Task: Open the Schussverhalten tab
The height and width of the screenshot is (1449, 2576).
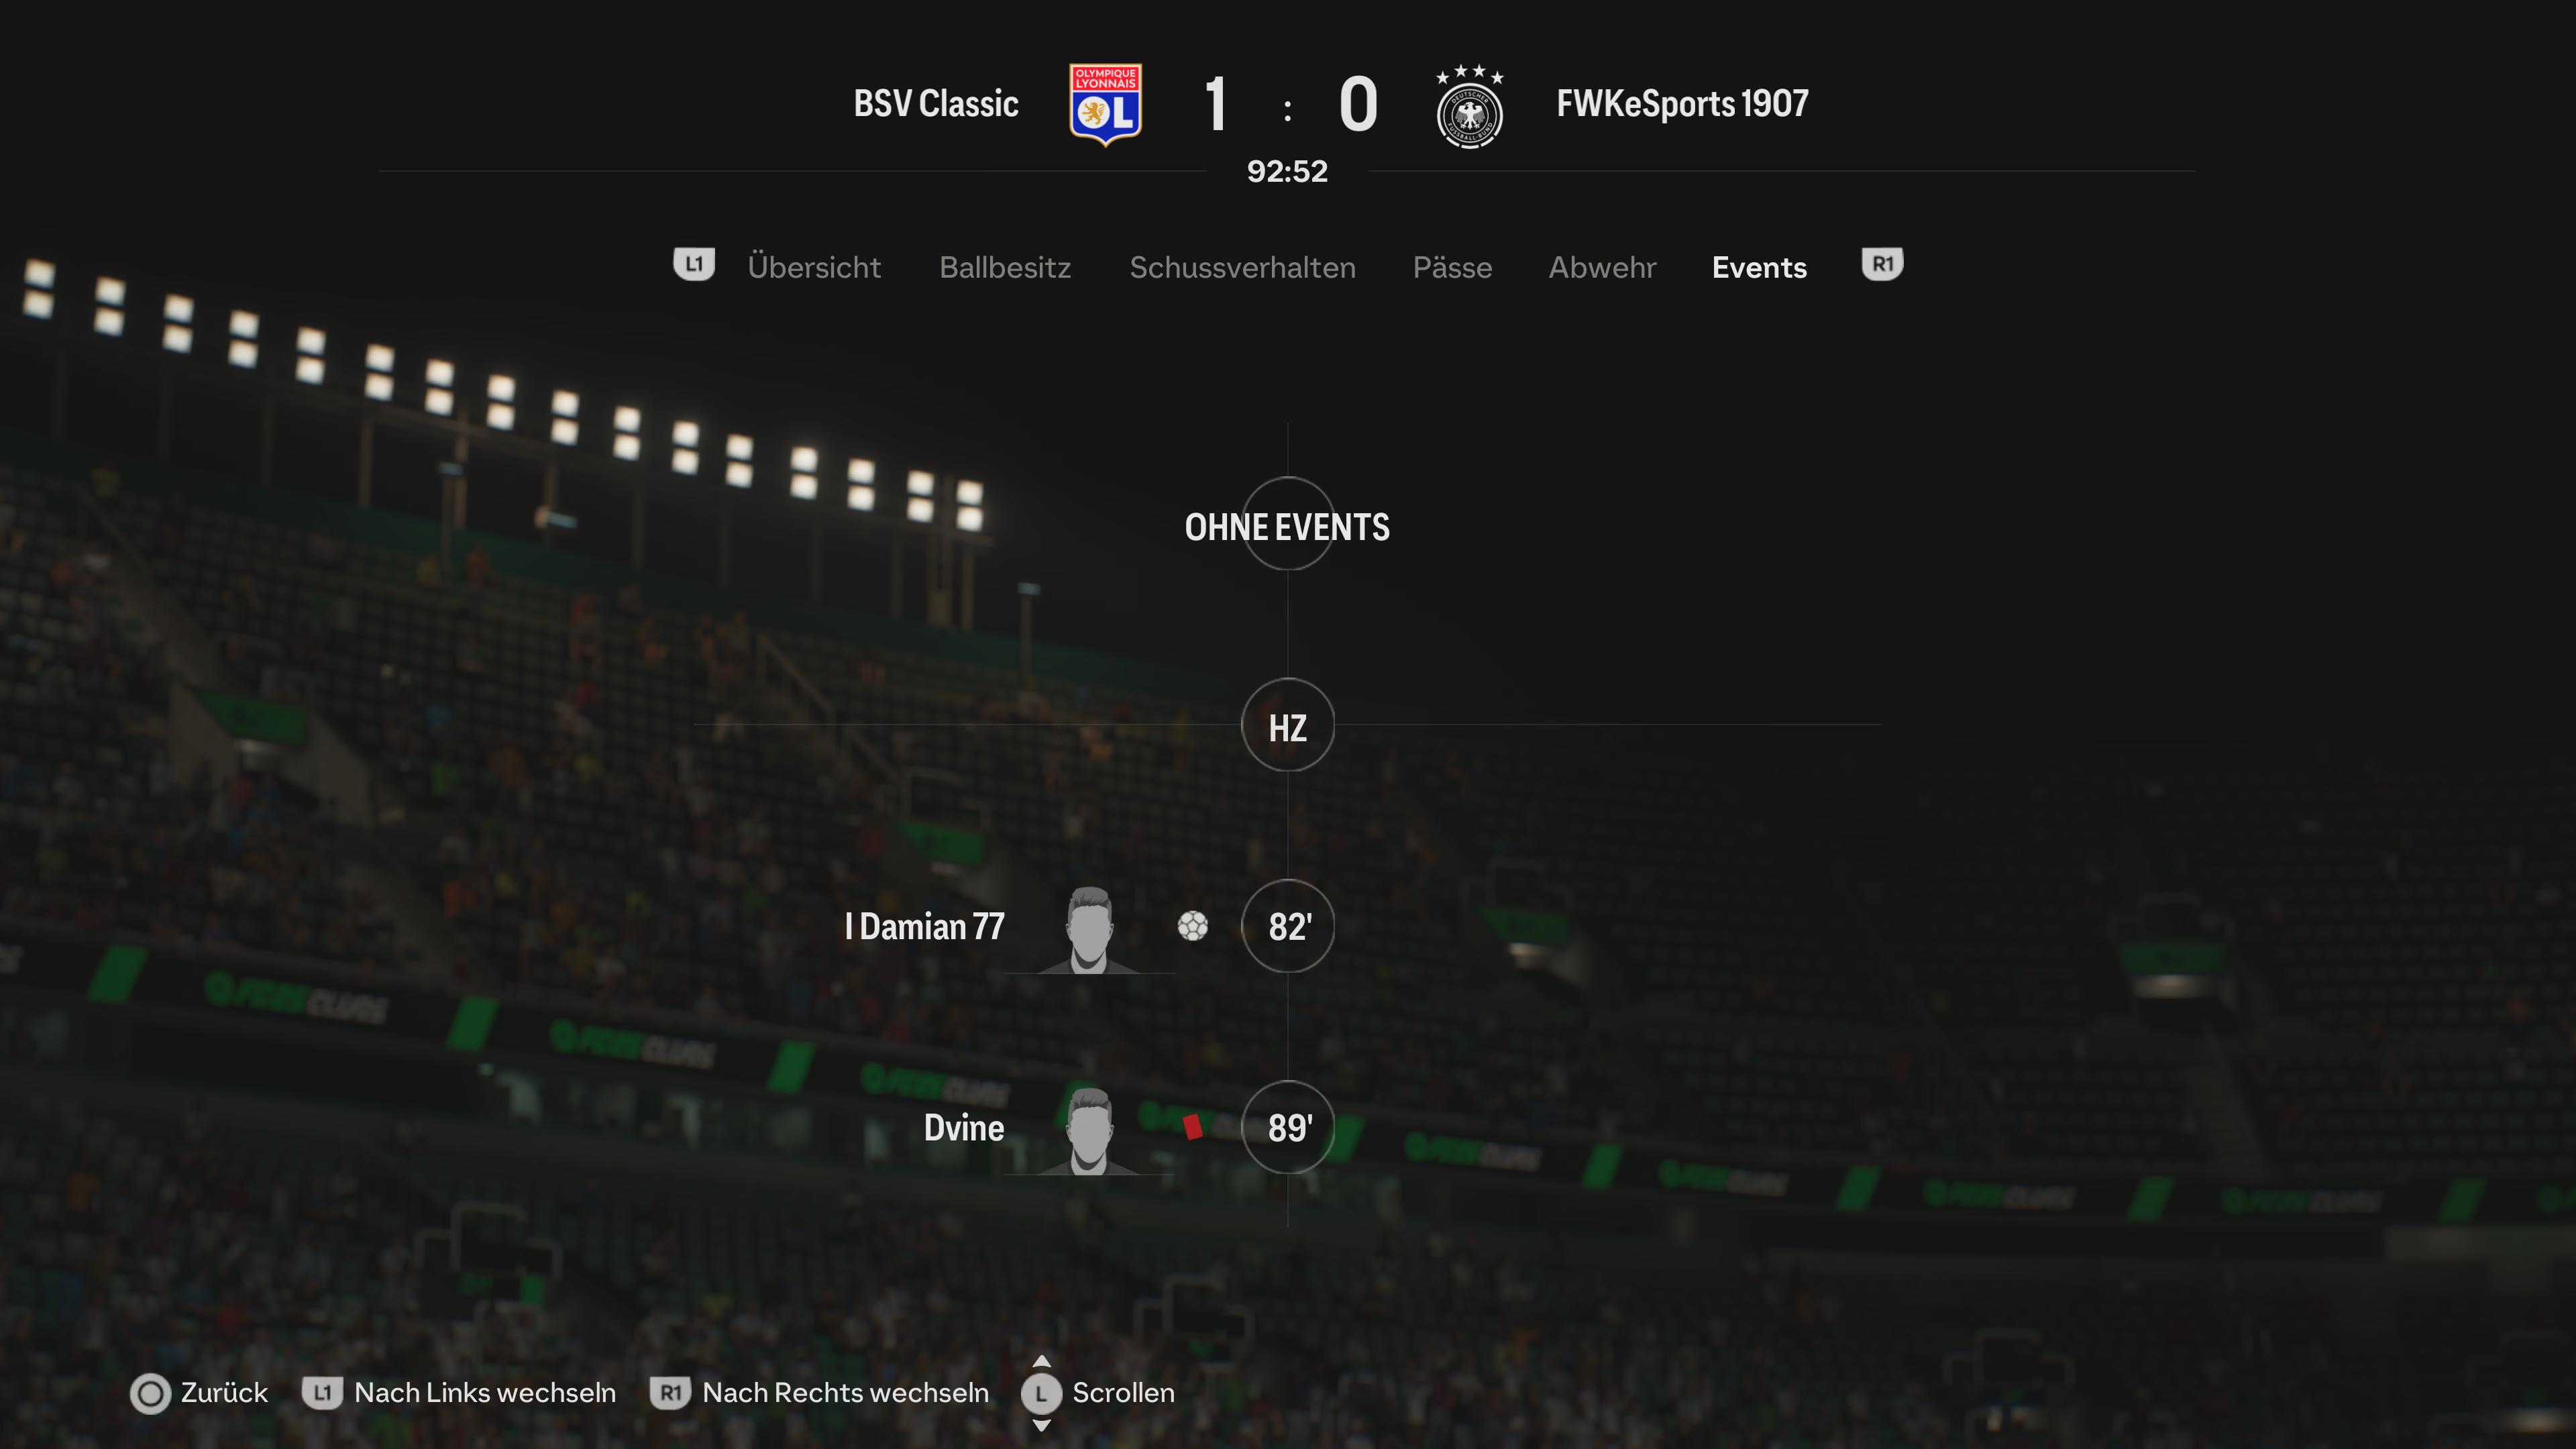Action: tap(1242, 267)
